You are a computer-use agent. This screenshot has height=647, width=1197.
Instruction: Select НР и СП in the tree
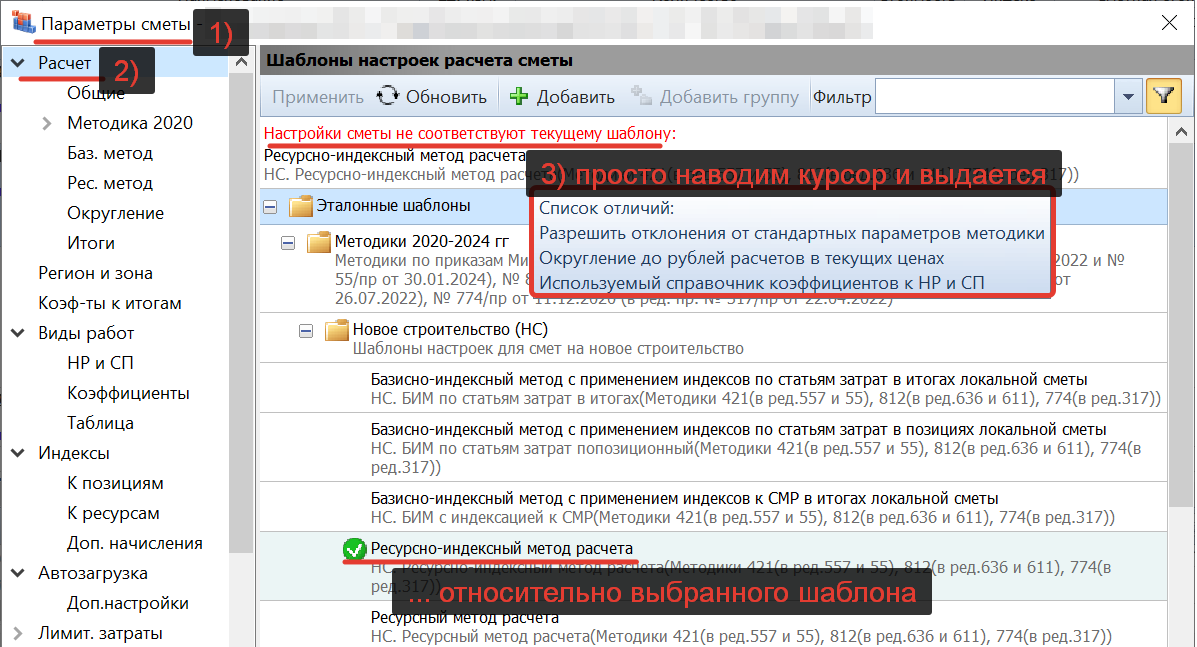pos(100,363)
